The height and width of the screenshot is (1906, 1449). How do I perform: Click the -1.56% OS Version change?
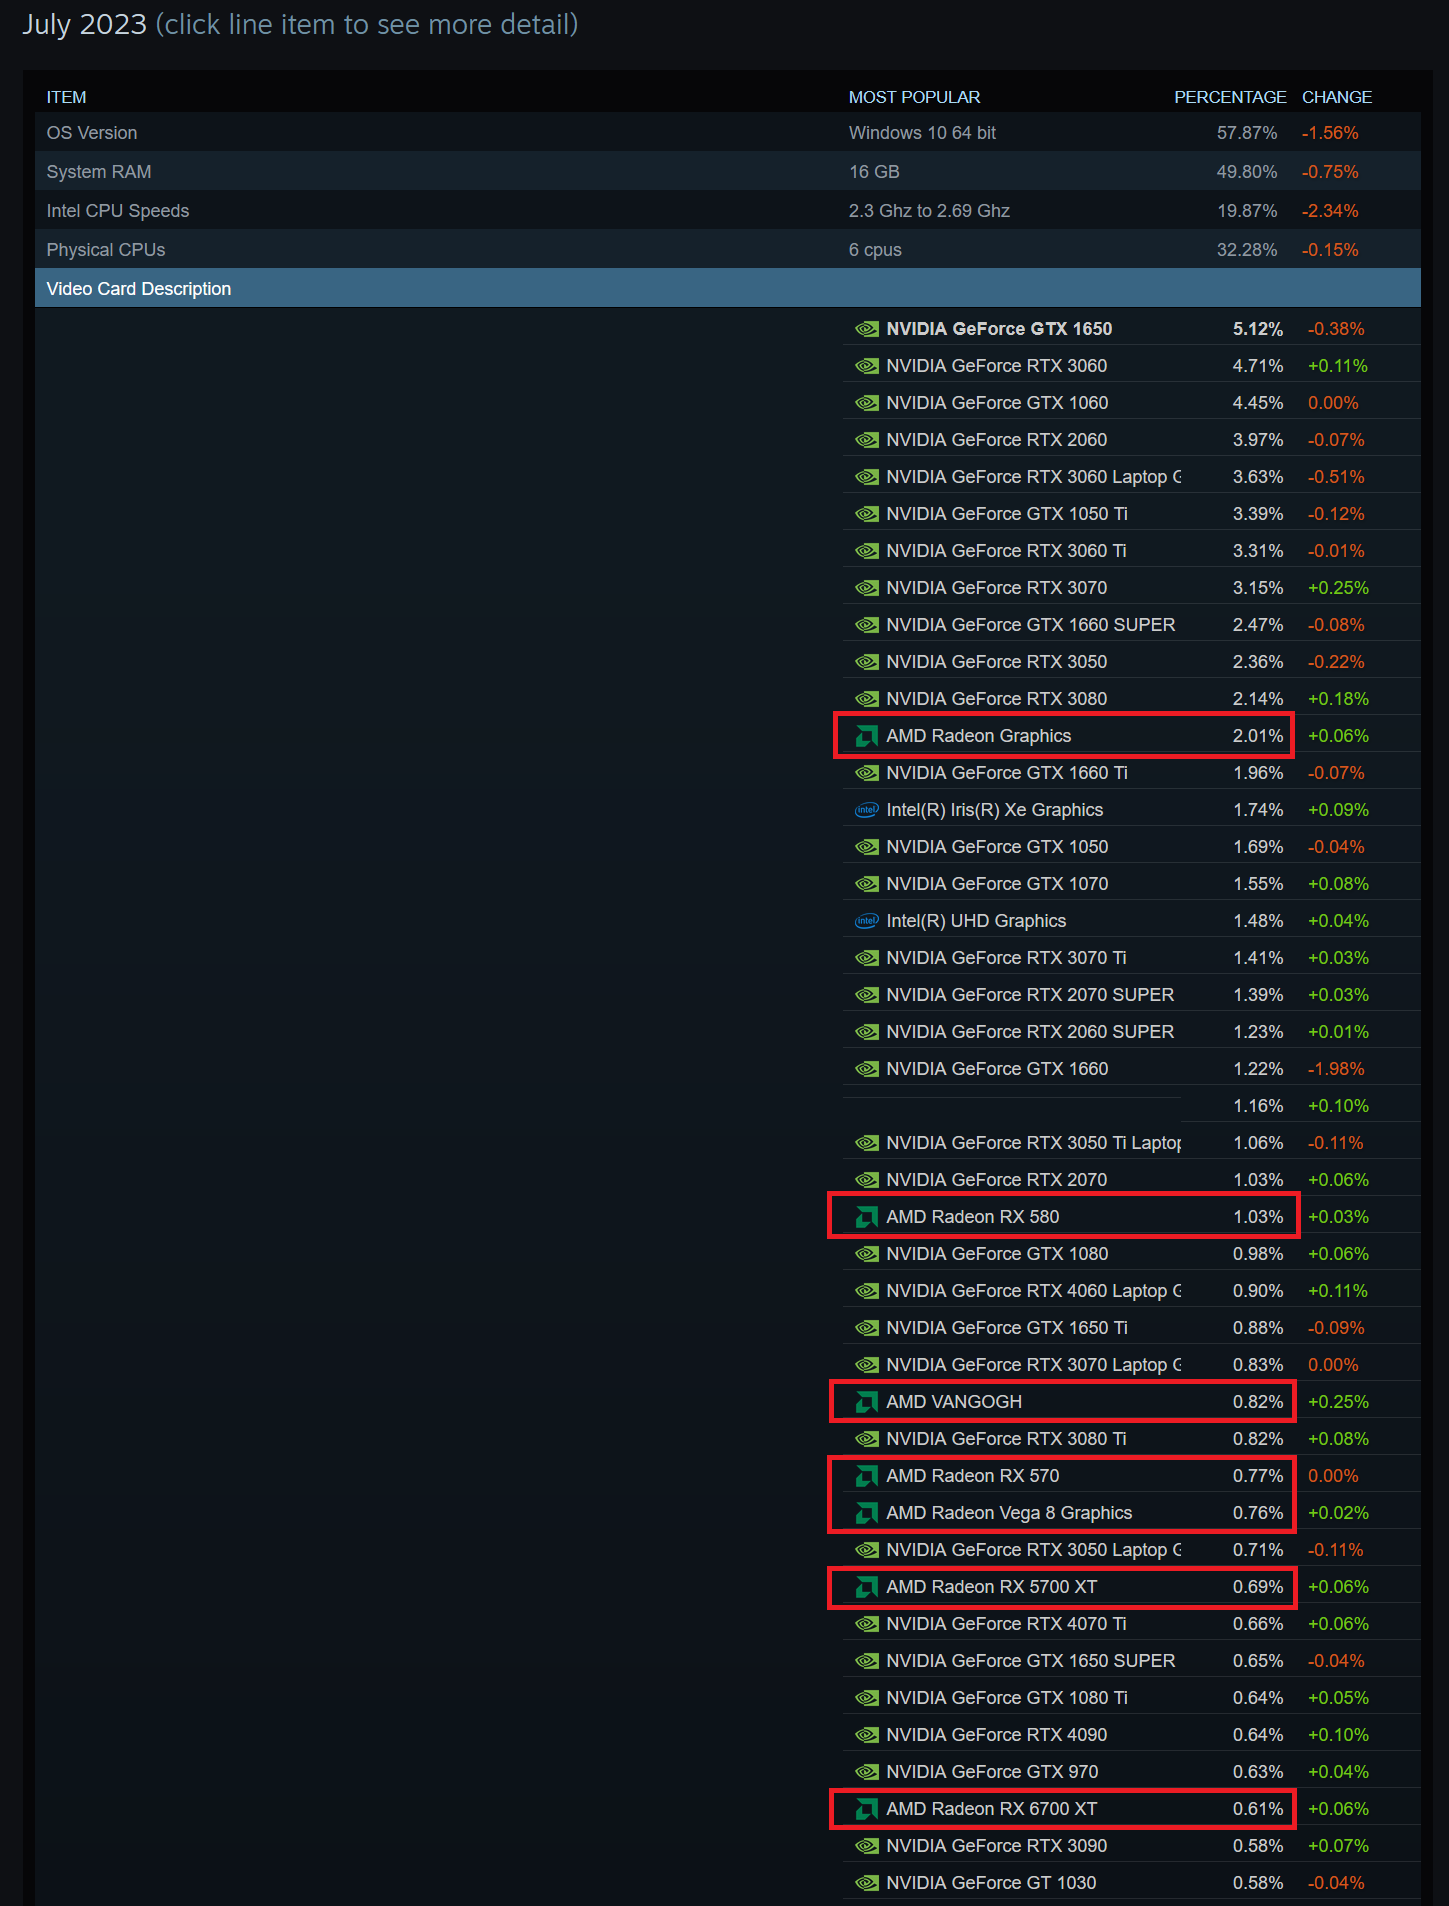1330,133
